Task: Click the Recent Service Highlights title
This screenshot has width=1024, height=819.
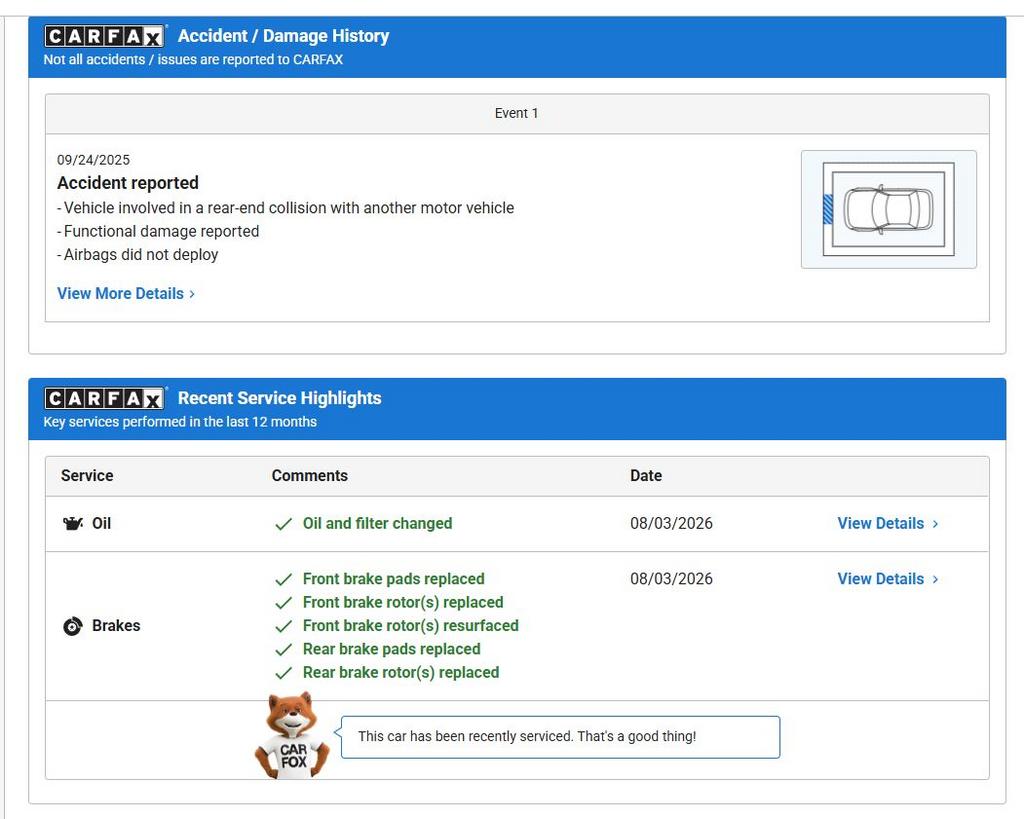Action: (x=280, y=398)
